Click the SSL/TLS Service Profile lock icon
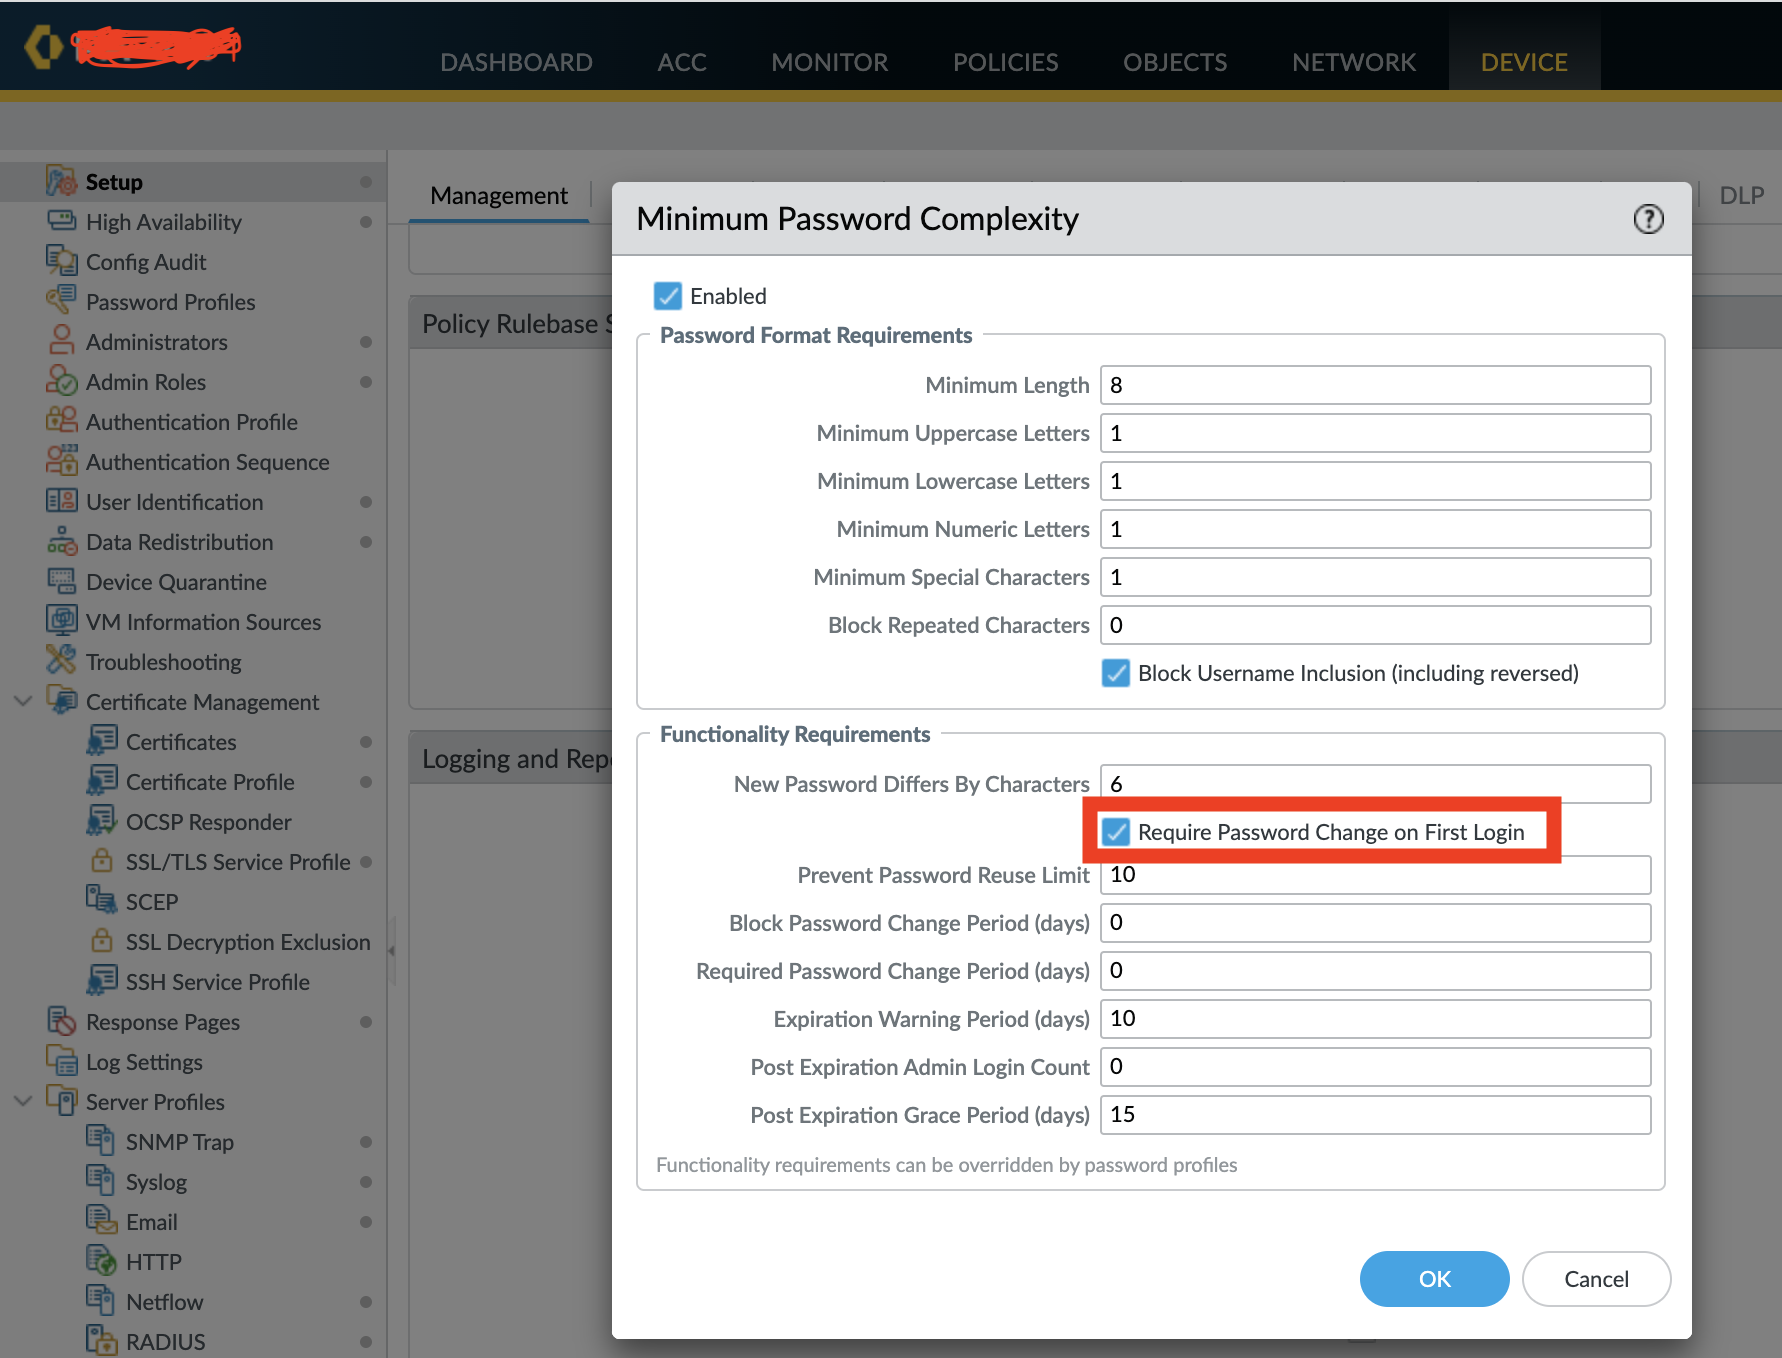Viewport: 1782px width, 1358px height. 101,860
